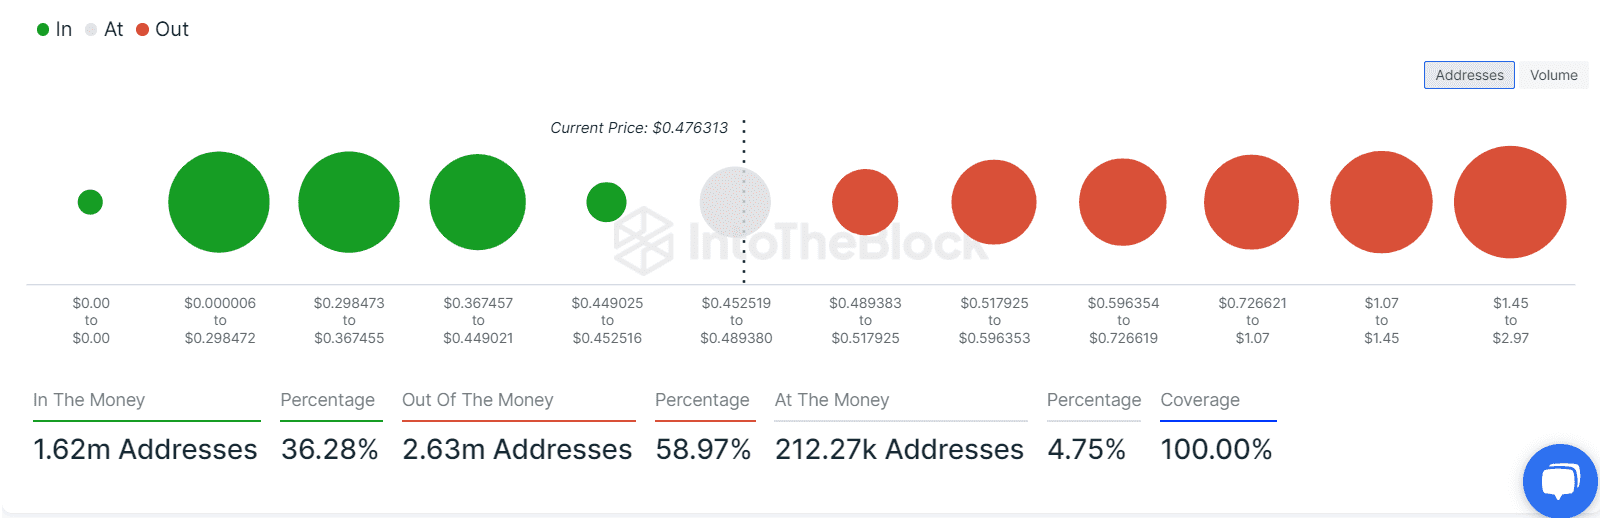Screen dimensions: 1602x520
Task: Click the green $0.298473 to $0.367455 bubble
Action: tap(349, 202)
